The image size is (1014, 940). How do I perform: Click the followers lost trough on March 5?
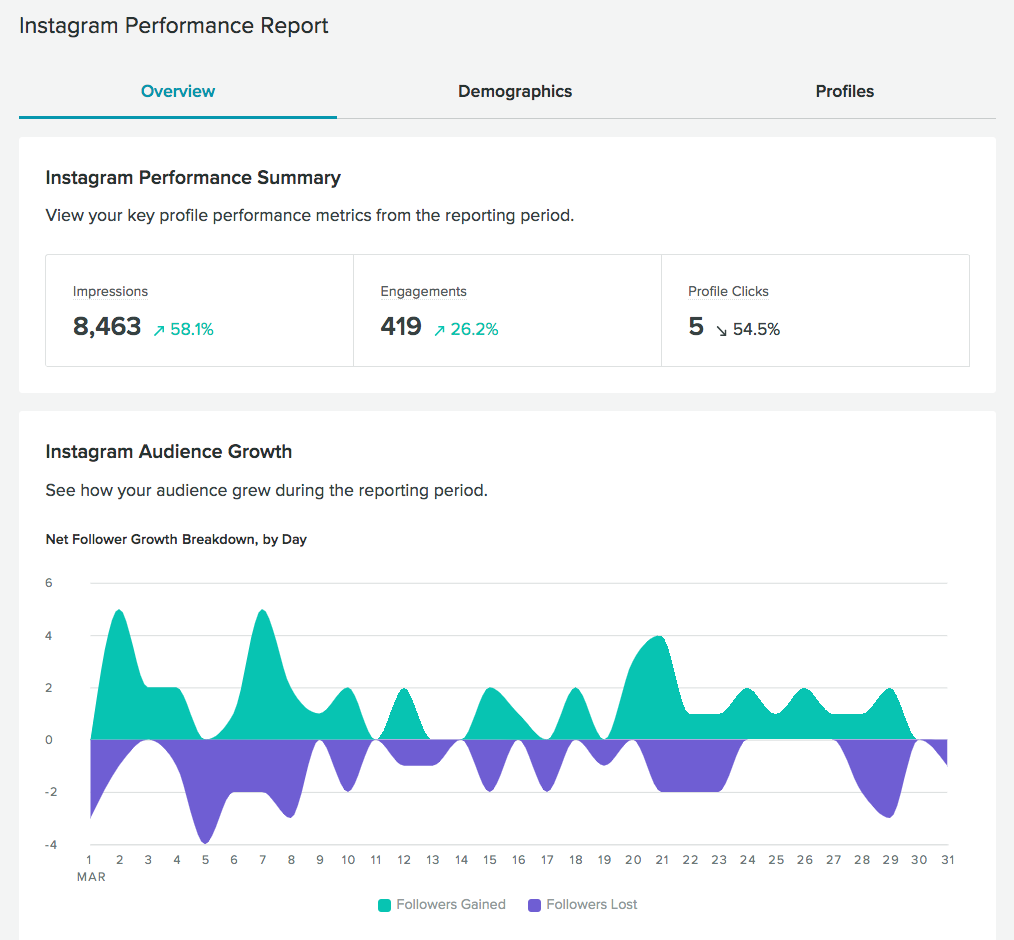coord(205,842)
